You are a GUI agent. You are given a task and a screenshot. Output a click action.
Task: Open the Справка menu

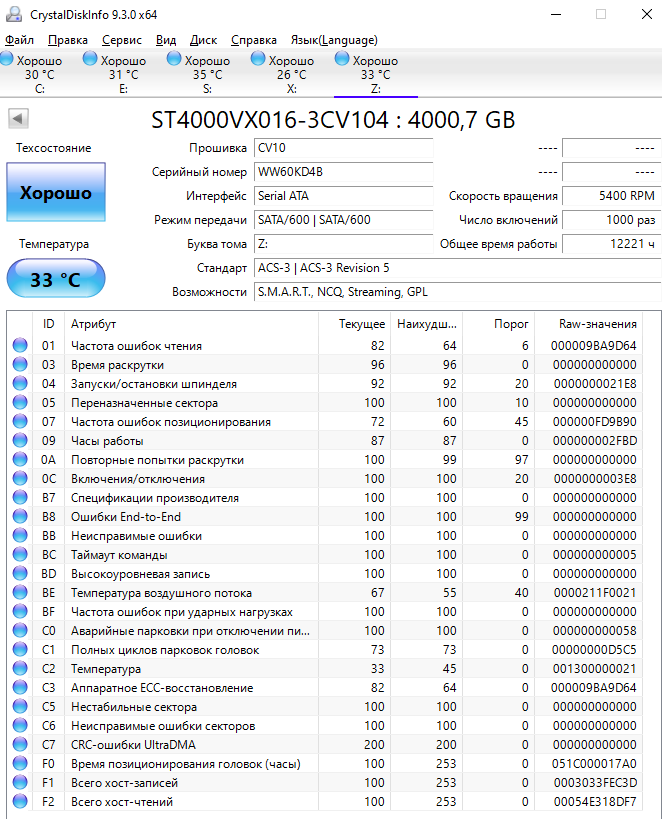click(x=254, y=40)
